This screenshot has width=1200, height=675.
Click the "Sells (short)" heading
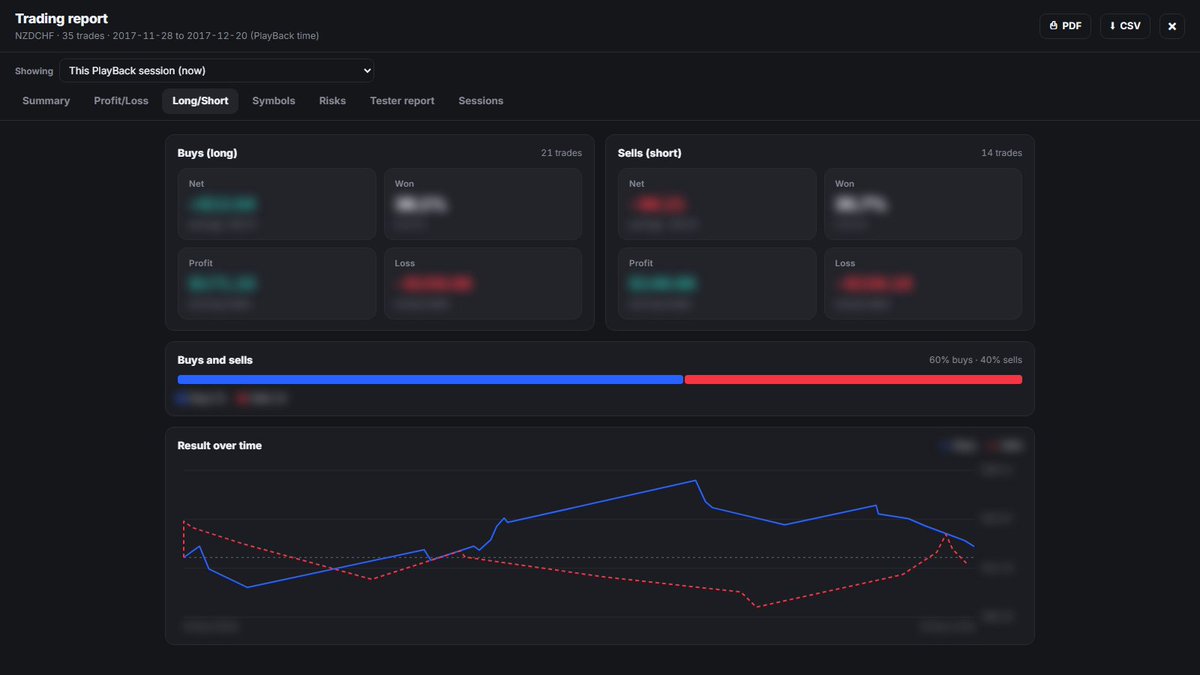click(x=650, y=153)
